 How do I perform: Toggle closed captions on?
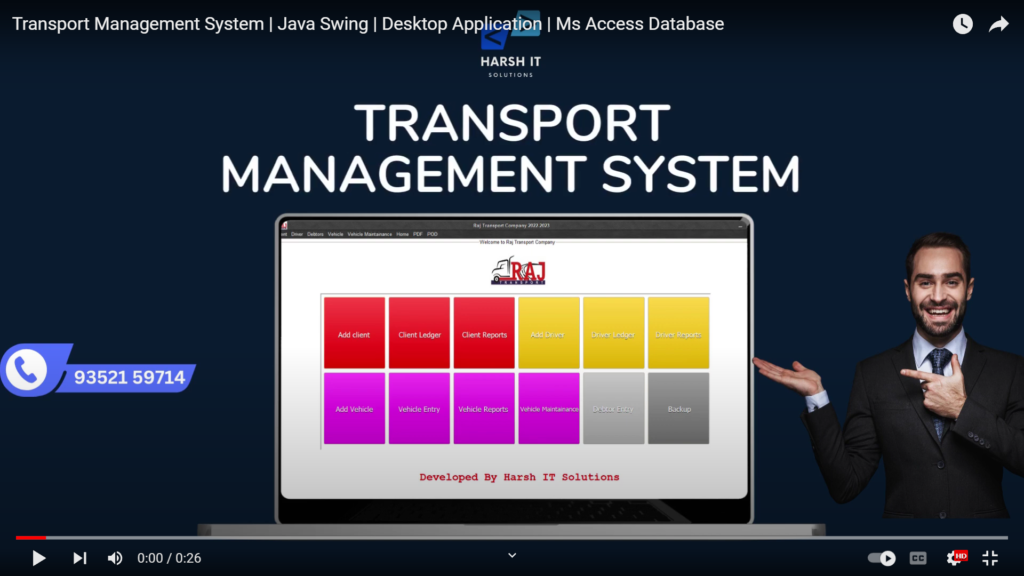[x=918, y=558]
